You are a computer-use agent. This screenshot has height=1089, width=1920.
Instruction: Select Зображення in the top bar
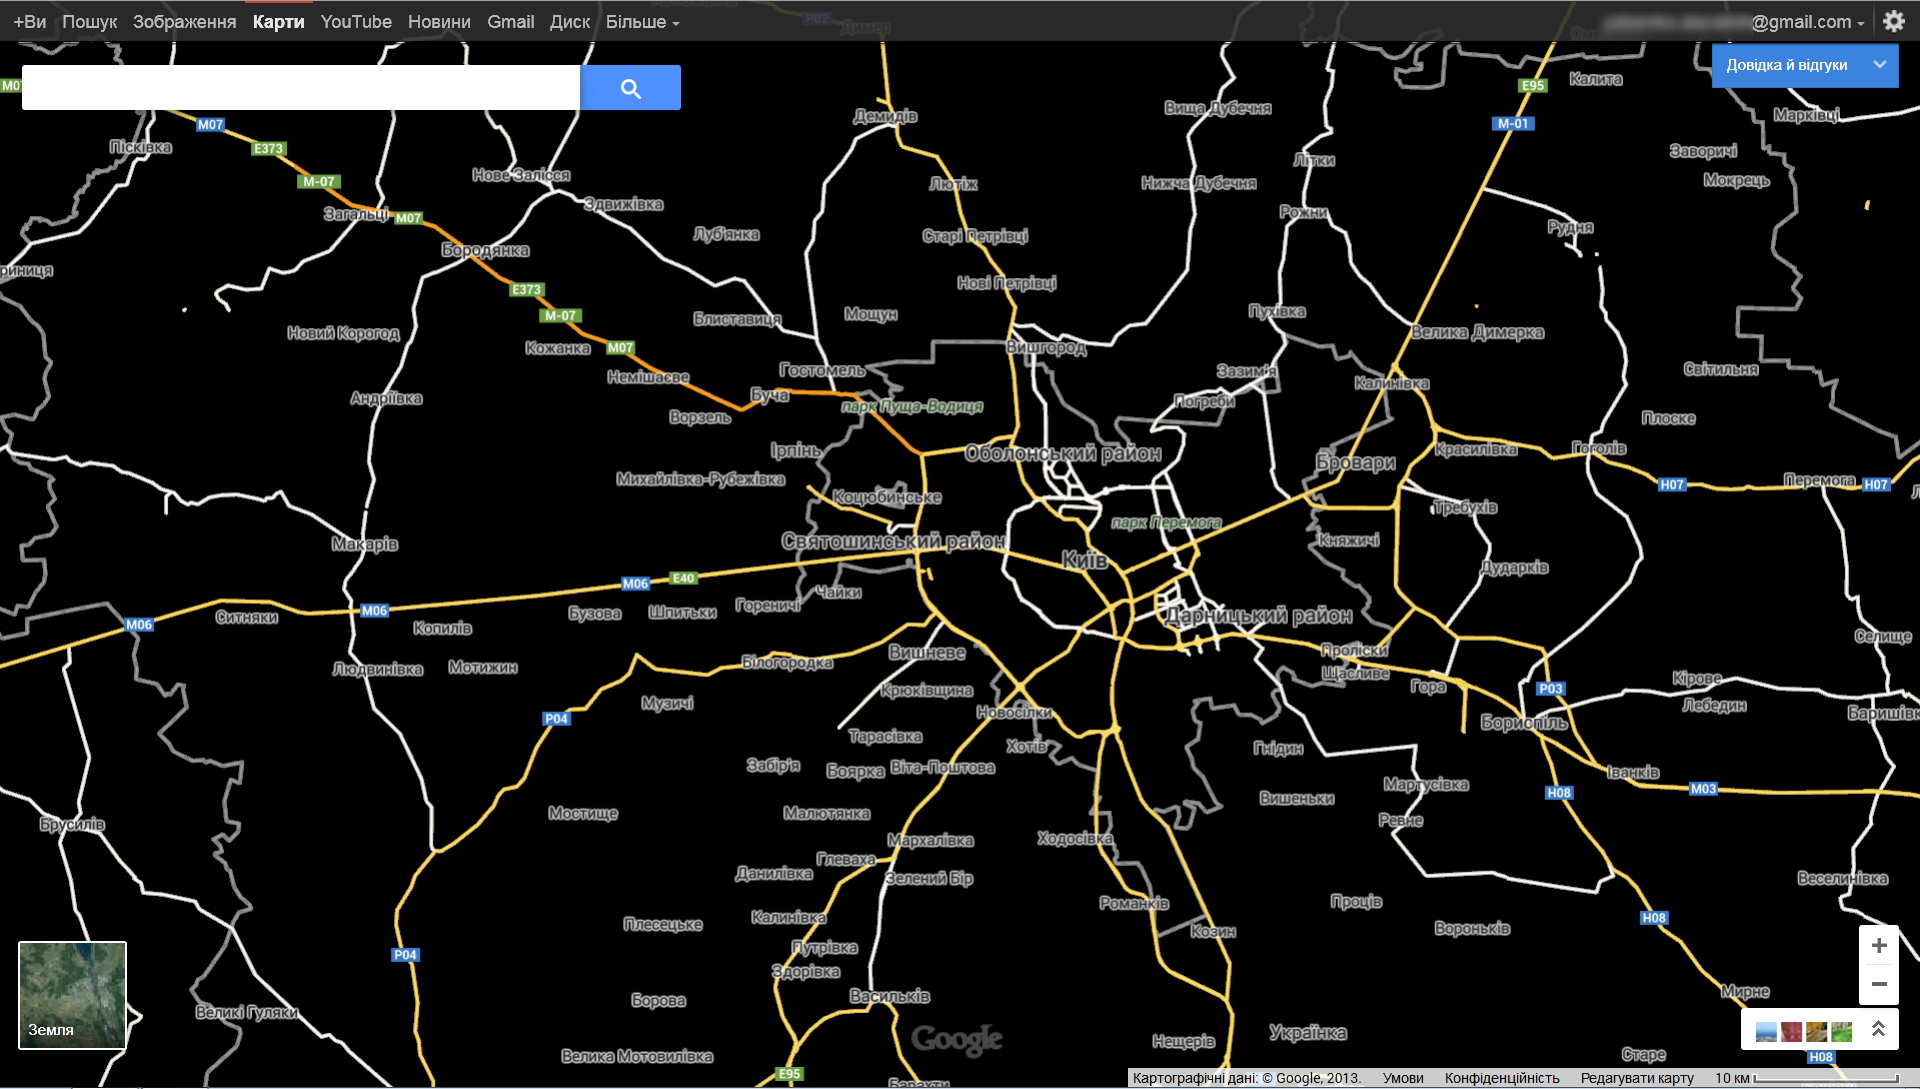(x=184, y=22)
